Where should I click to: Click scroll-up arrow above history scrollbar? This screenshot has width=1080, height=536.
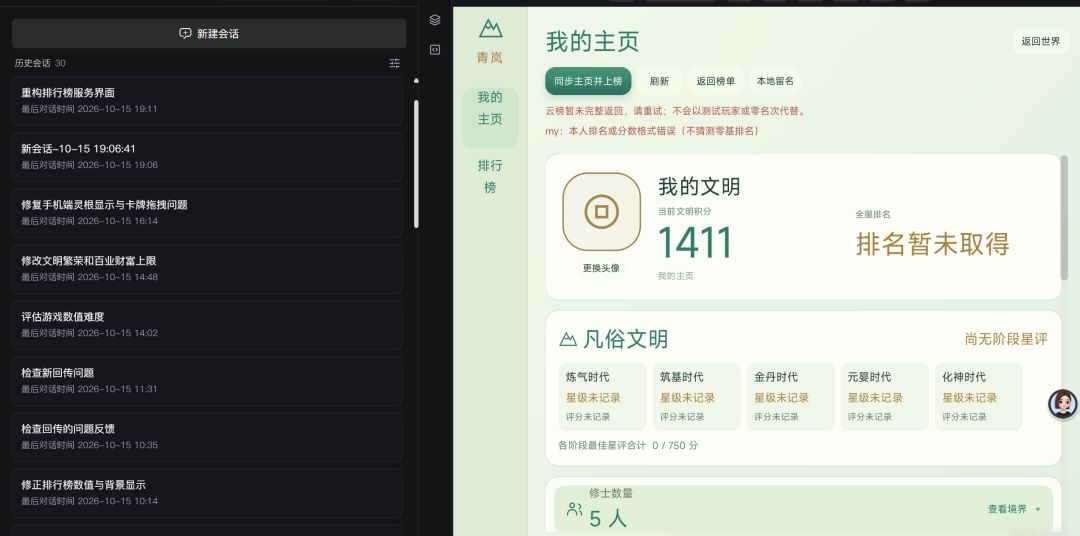[416, 81]
